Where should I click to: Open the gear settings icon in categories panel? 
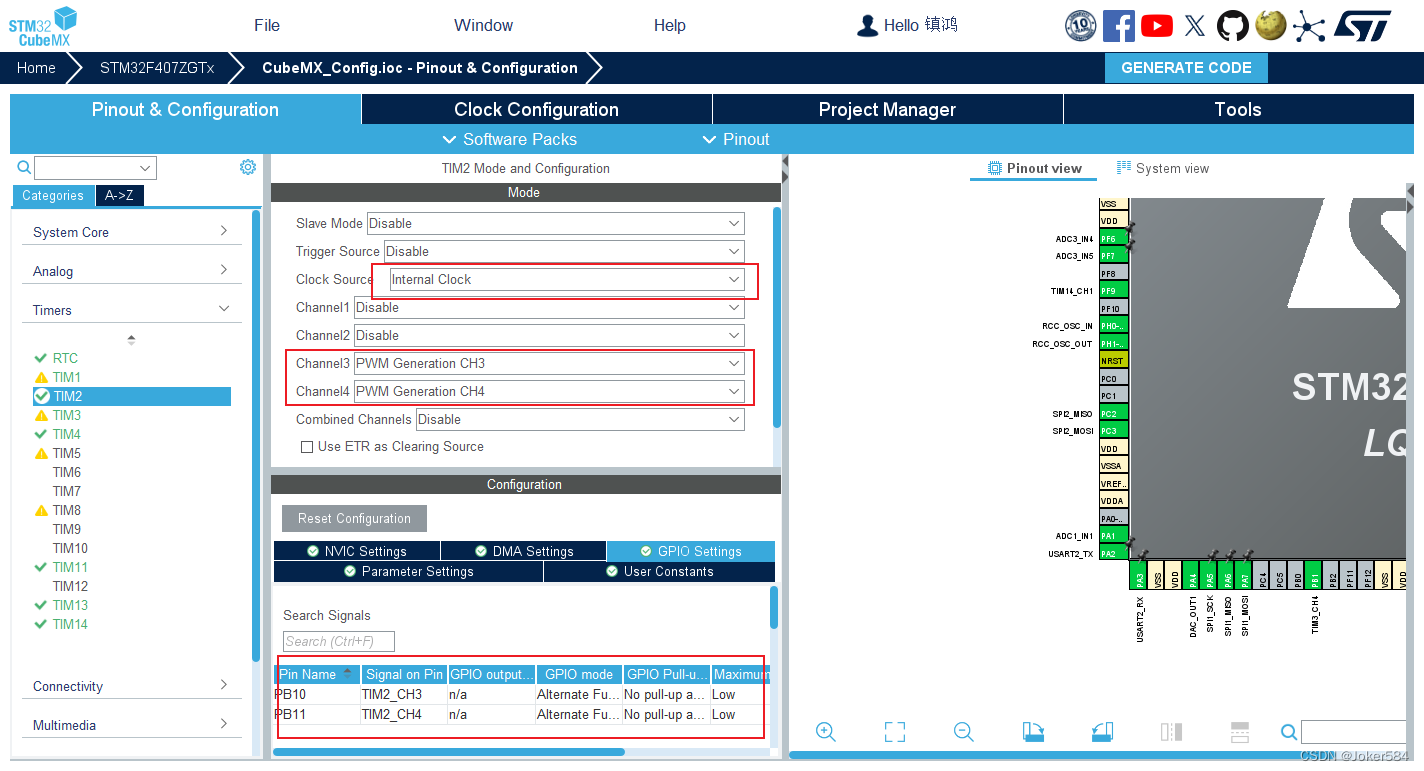click(x=248, y=167)
